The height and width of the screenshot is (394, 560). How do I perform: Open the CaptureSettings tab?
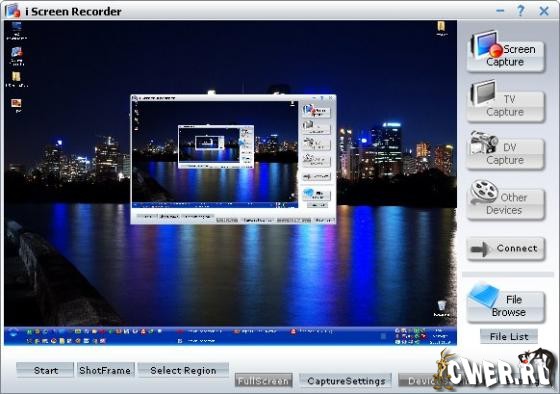346,381
